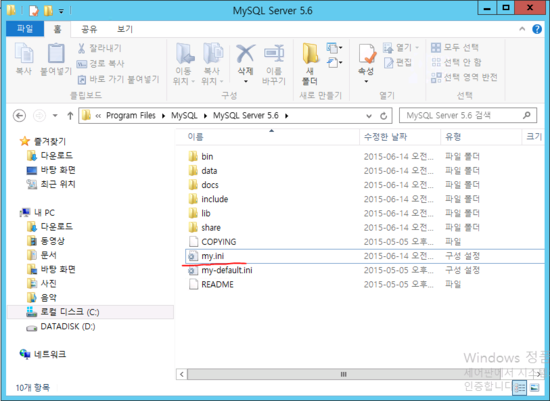Go up one folder level
Image resolution: width=550 pixels, height=401 pixels.
pyautogui.click(x=70, y=115)
